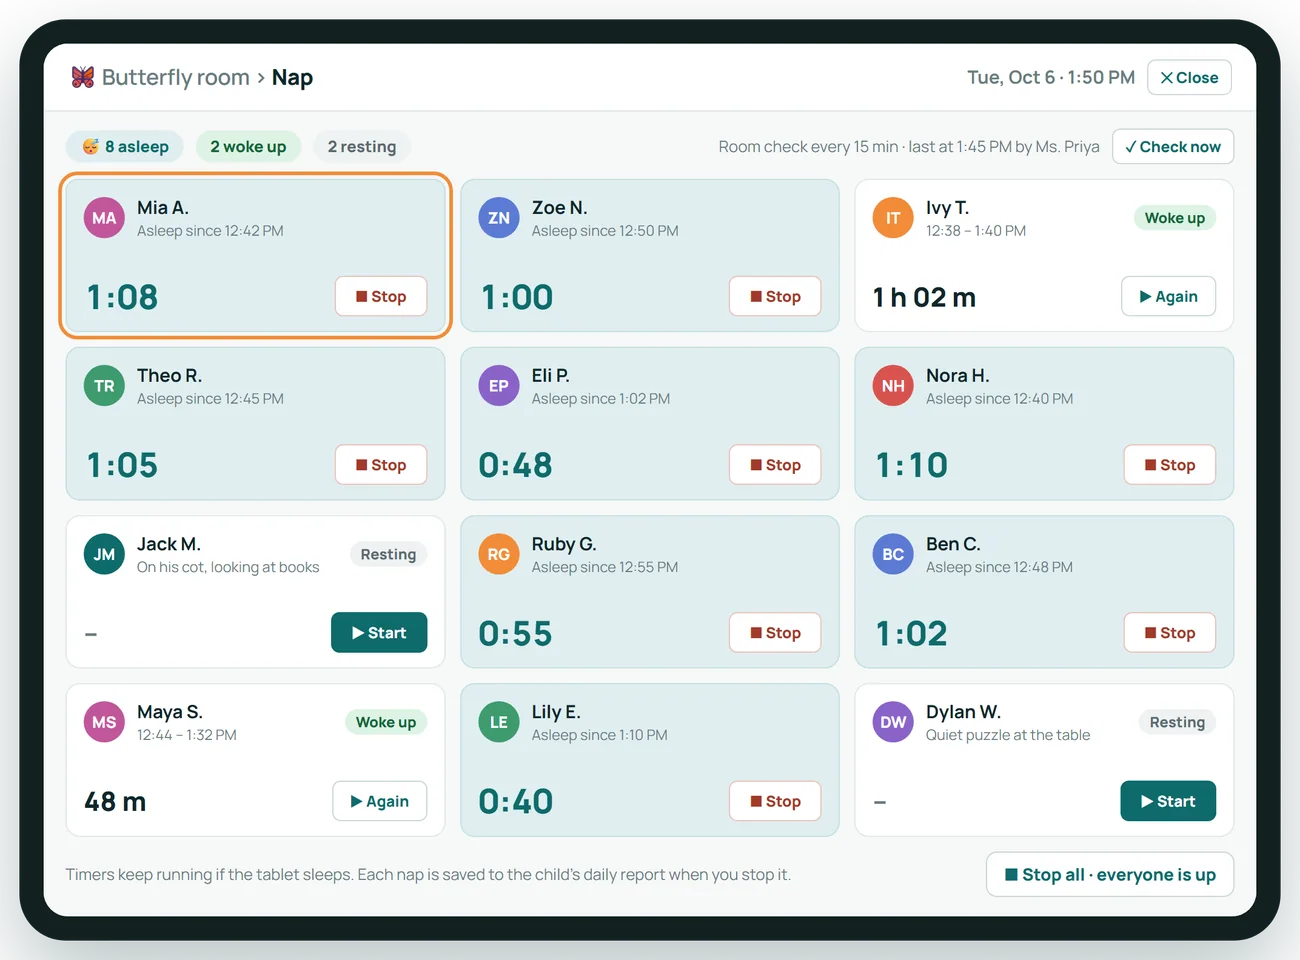Click Mia A.'s 1:08 elapsed time

[122, 297]
